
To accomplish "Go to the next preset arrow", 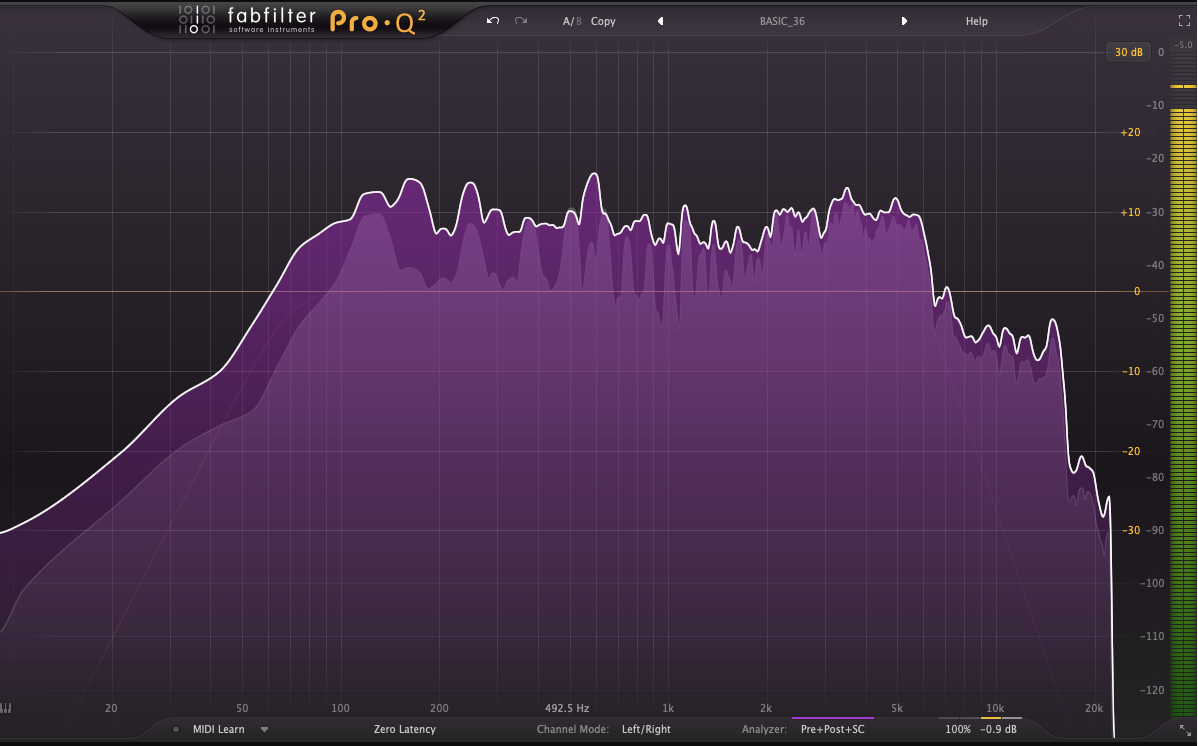I will pos(904,21).
